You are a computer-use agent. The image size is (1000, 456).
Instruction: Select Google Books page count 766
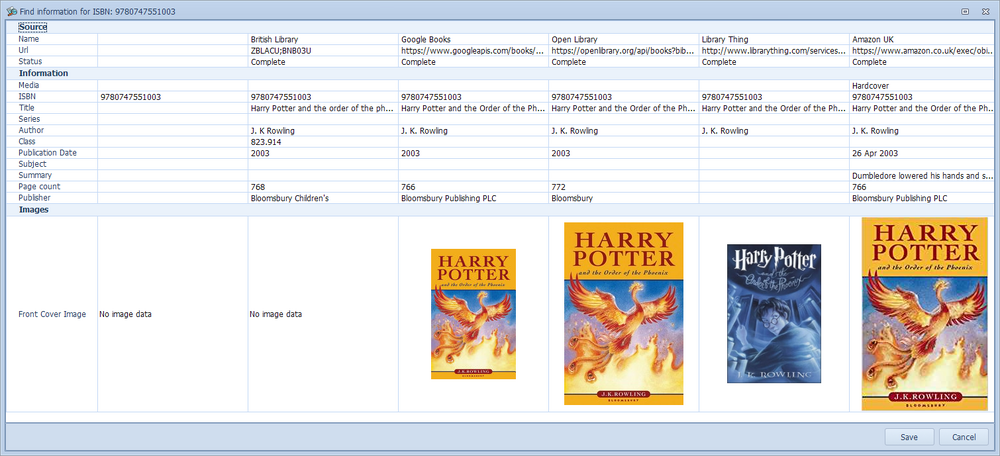click(474, 187)
